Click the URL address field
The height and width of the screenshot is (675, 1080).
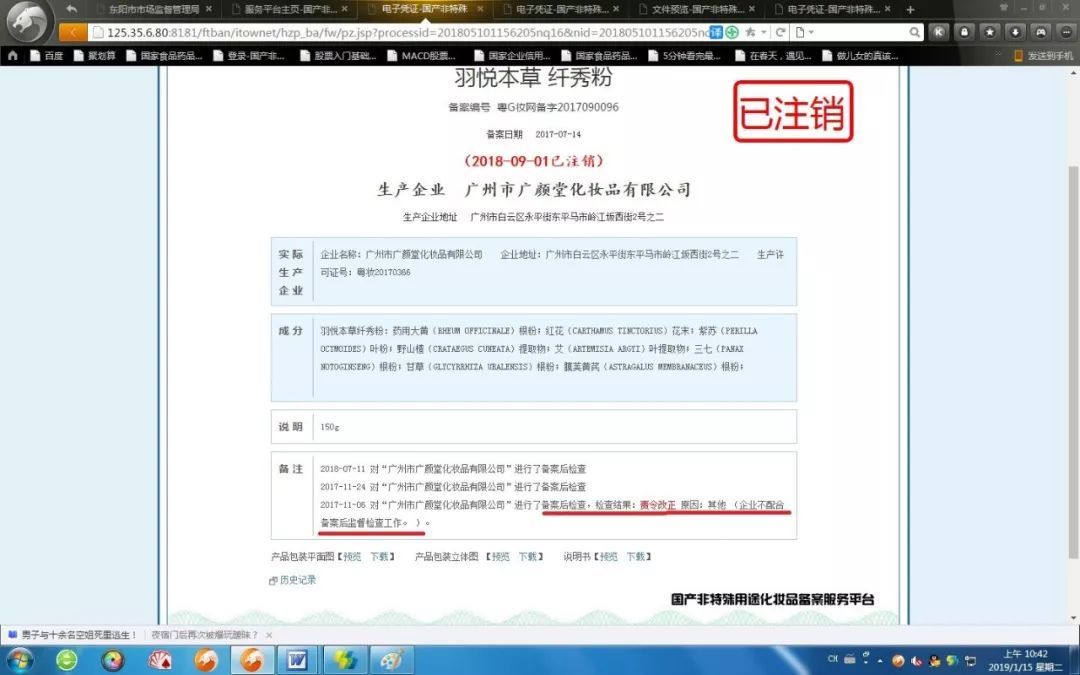coord(400,32)
